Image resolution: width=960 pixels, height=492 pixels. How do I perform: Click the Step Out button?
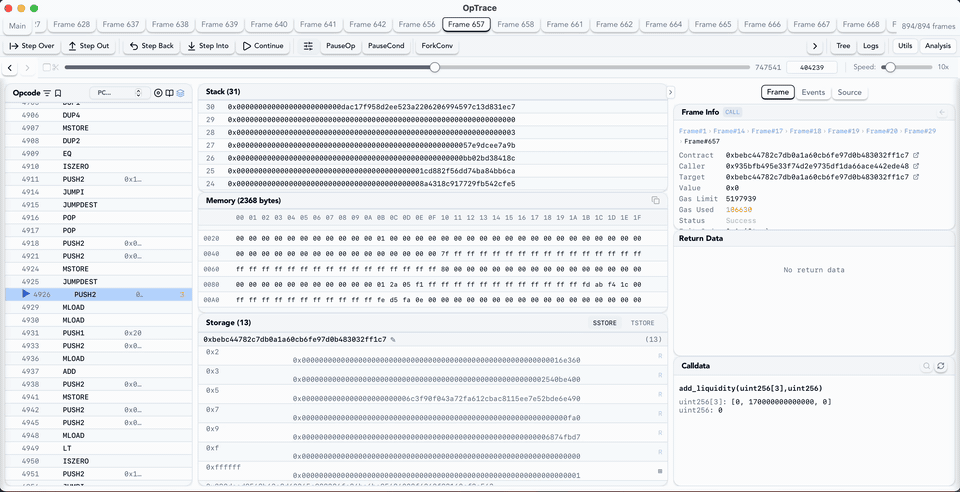89,46
